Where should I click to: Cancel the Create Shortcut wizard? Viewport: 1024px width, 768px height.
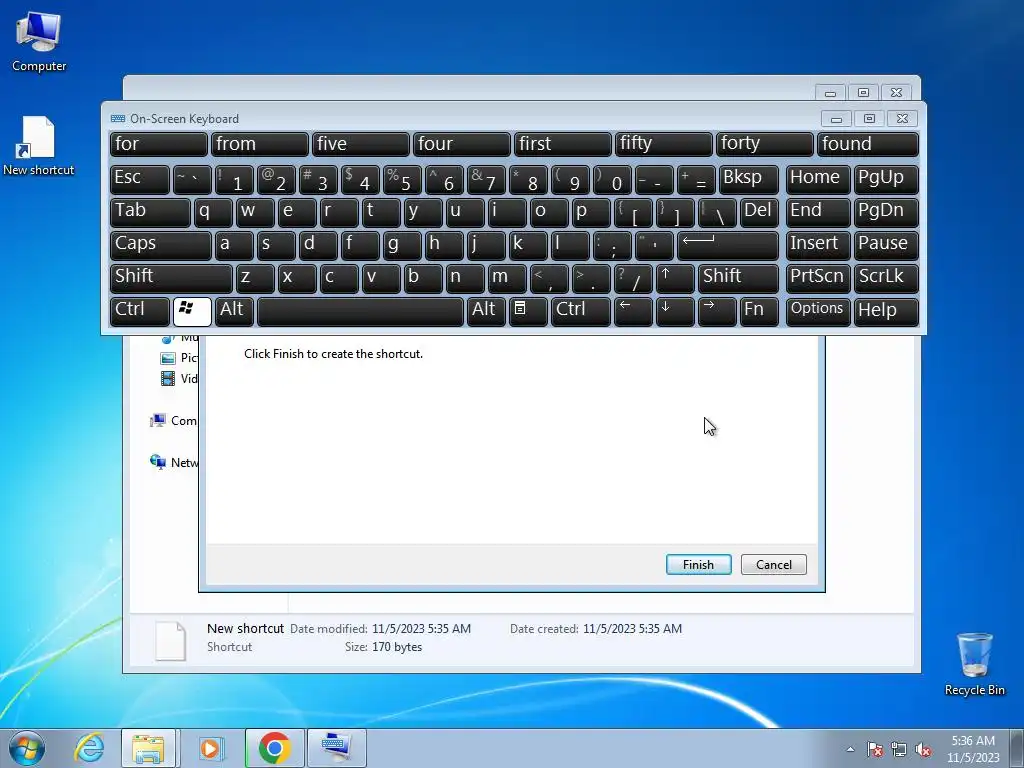click(773, 565)
